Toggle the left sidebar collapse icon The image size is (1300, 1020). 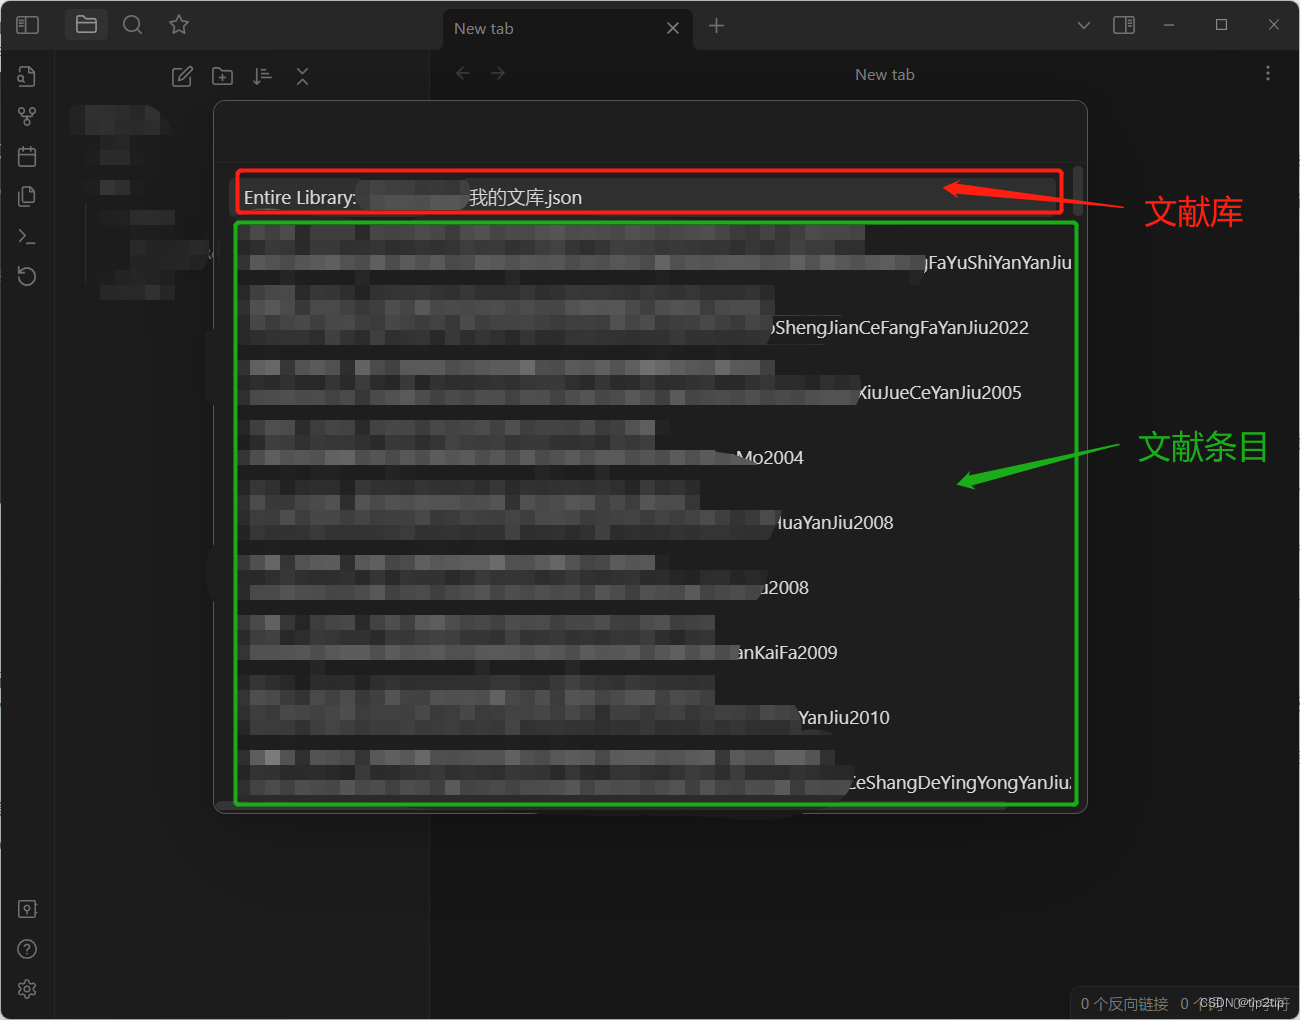coord(27,25)
